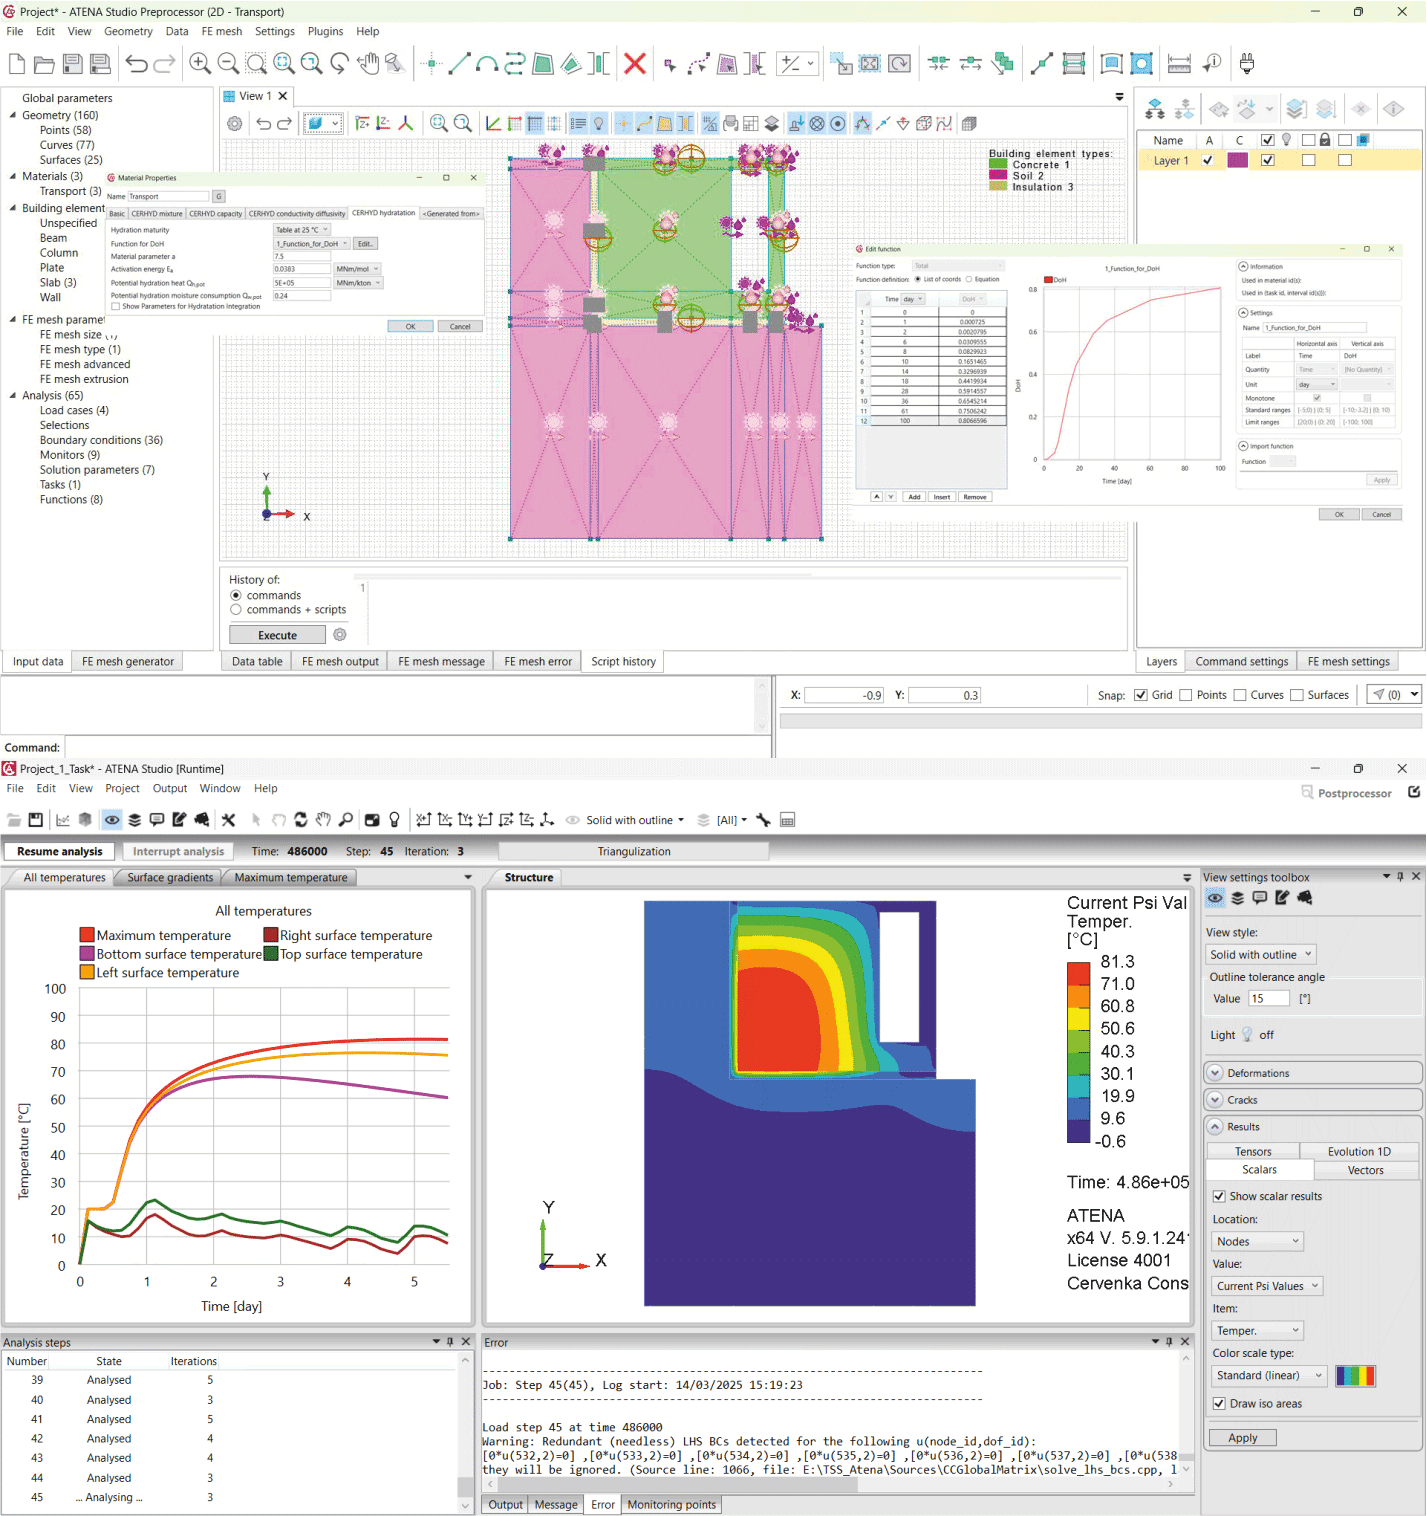Screen dimensions: 1427x1516
Task: Click the light bulb icon in Runtime toolbar
Action: coord(394,820)
